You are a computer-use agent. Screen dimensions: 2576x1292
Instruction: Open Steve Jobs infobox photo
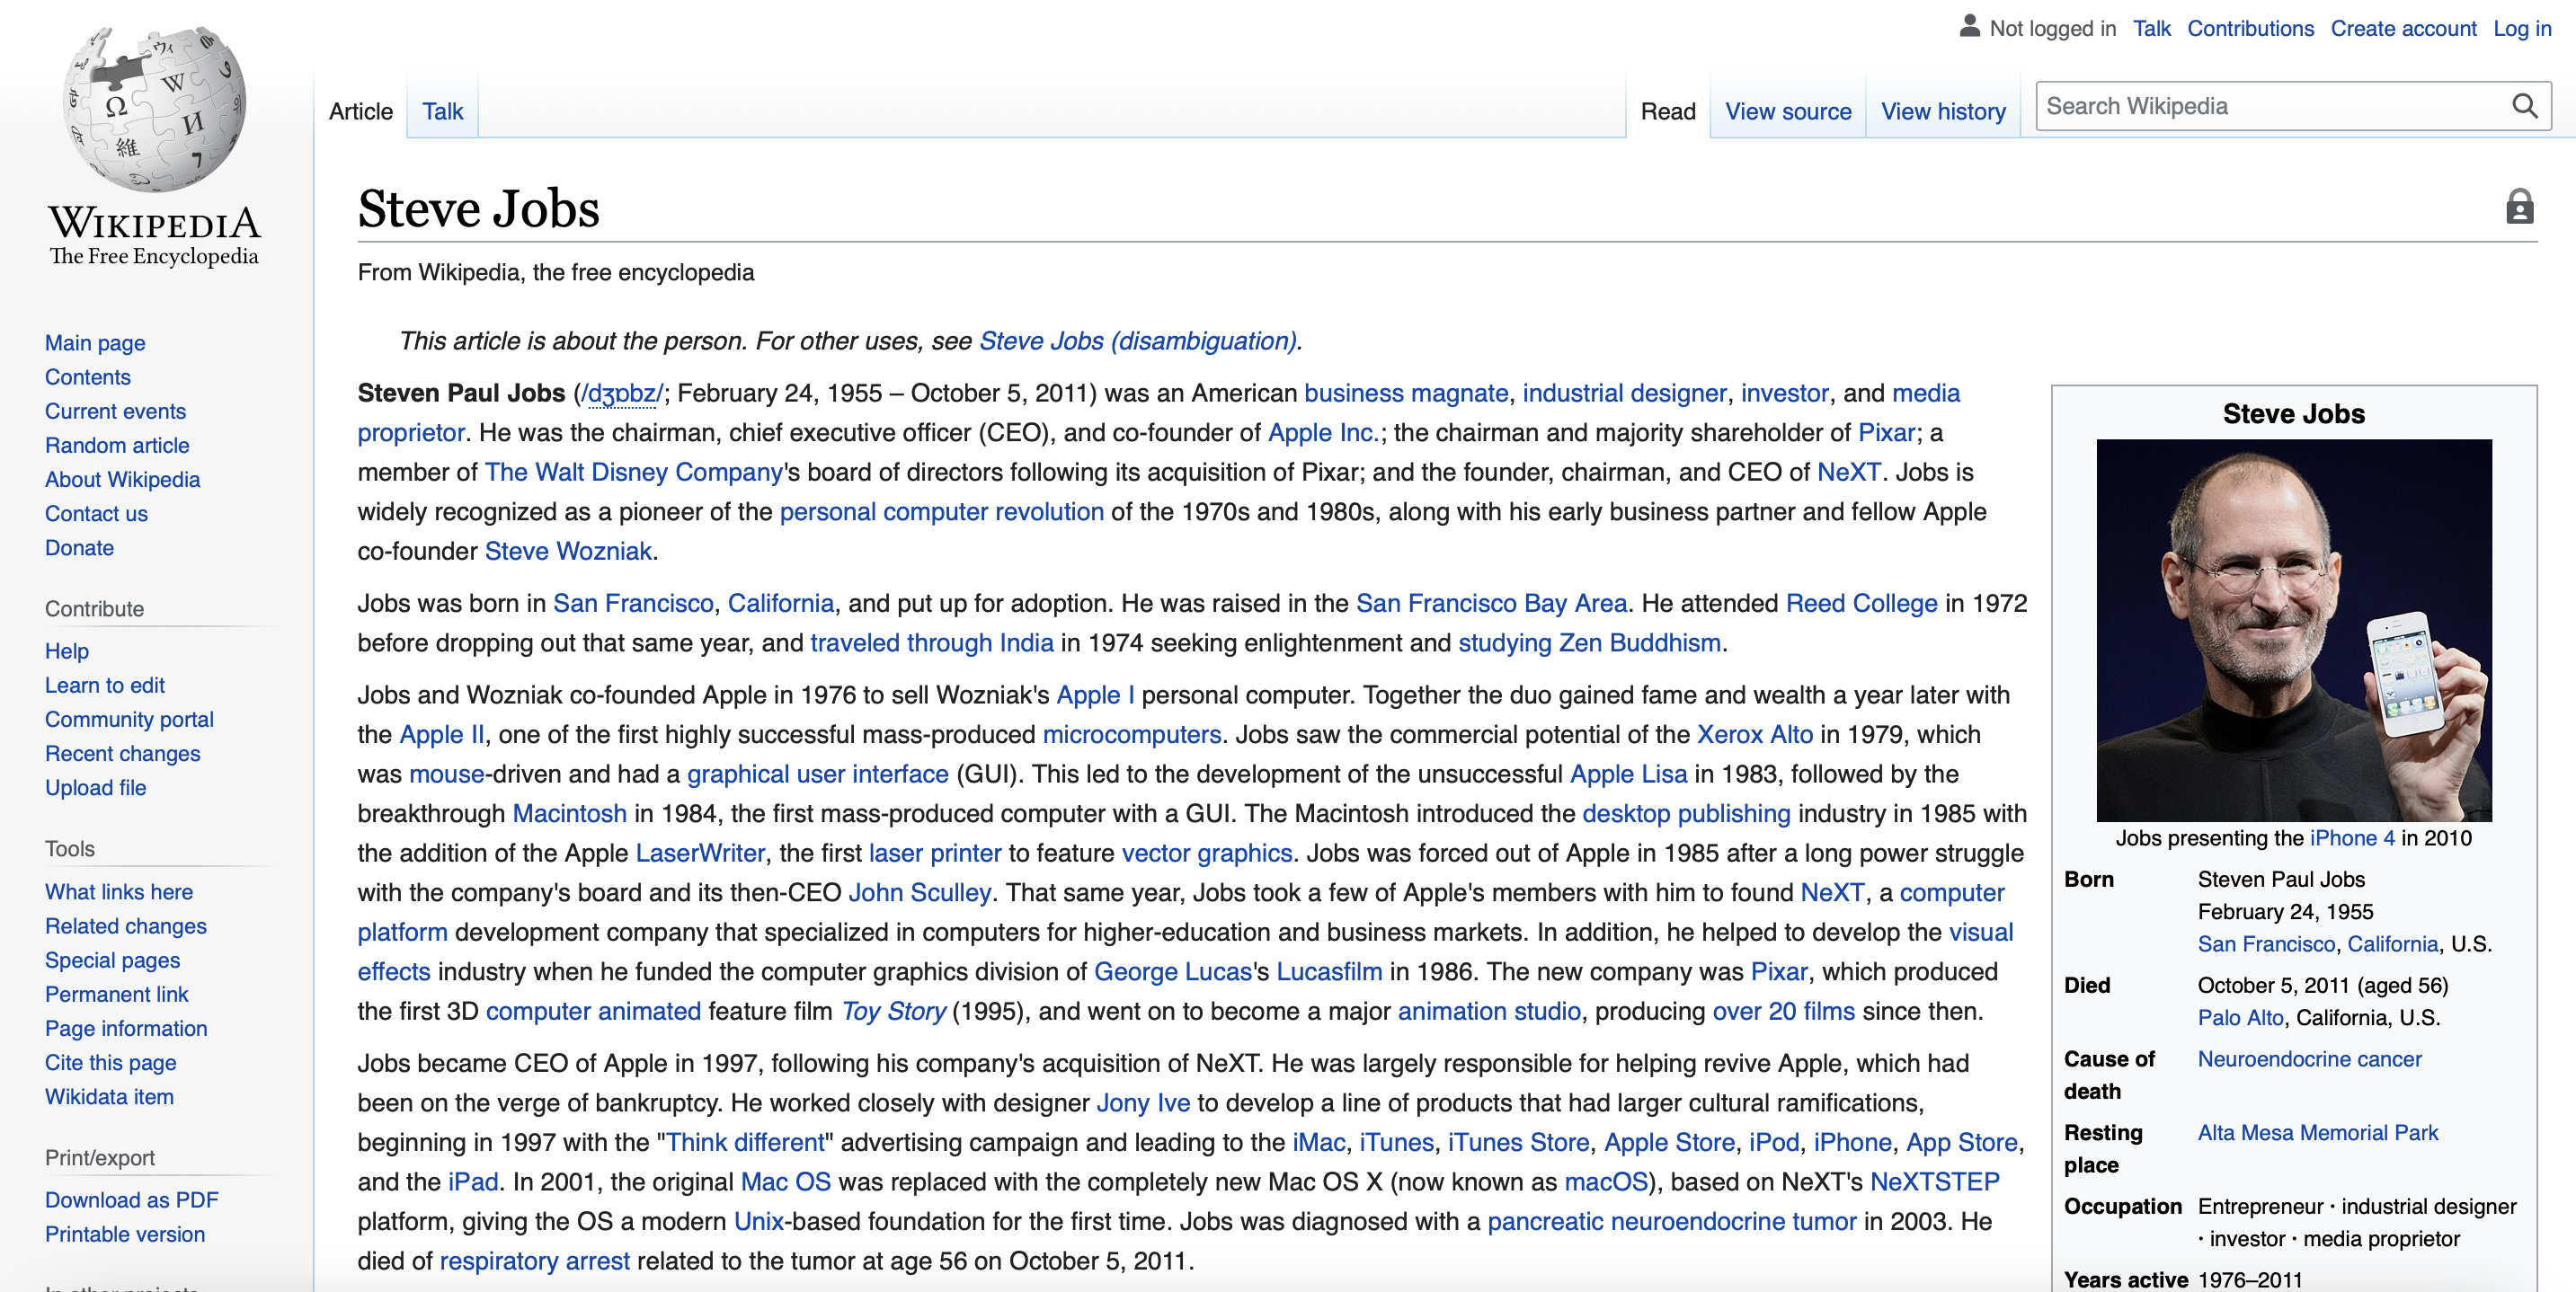click(x=2293, y=630)
